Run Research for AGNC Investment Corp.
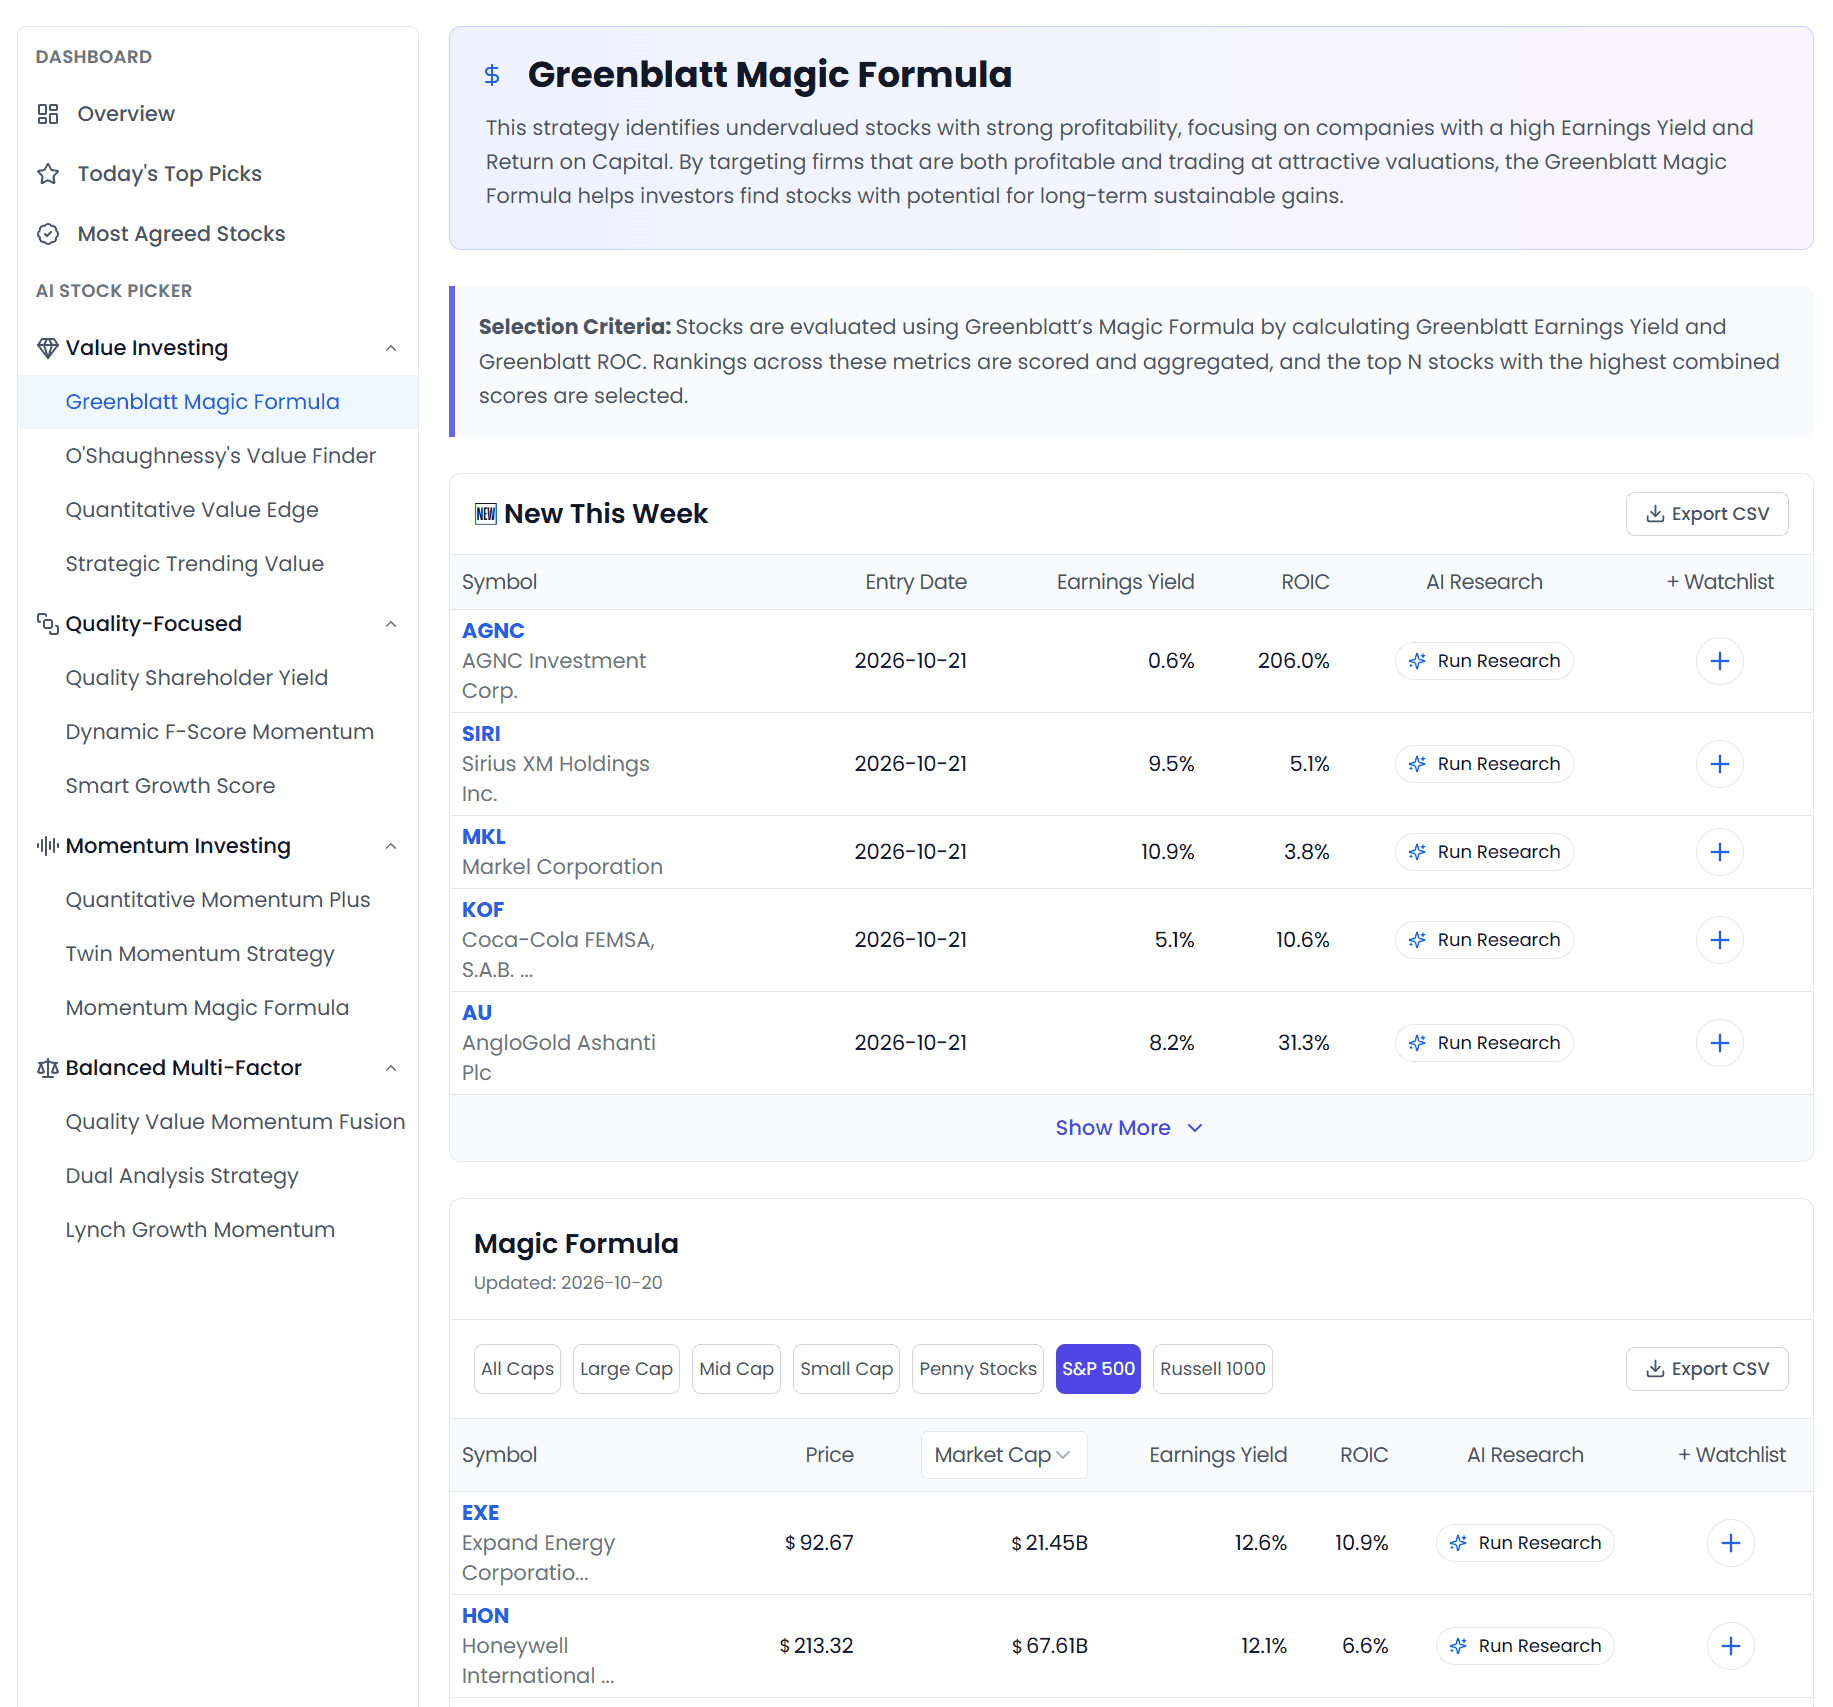 pyautogui.click(x=1484, y=661)
